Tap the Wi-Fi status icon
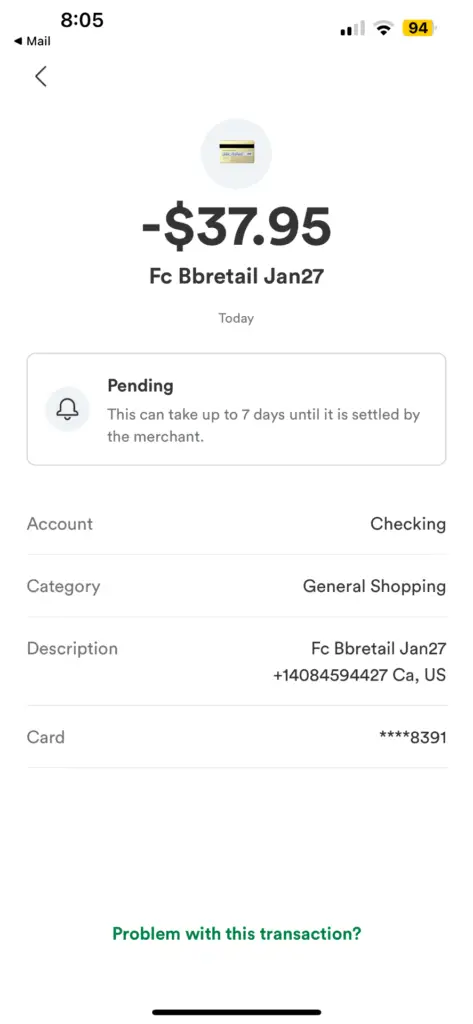Viewport: 473px width, 1024px height. coord(383,28)
